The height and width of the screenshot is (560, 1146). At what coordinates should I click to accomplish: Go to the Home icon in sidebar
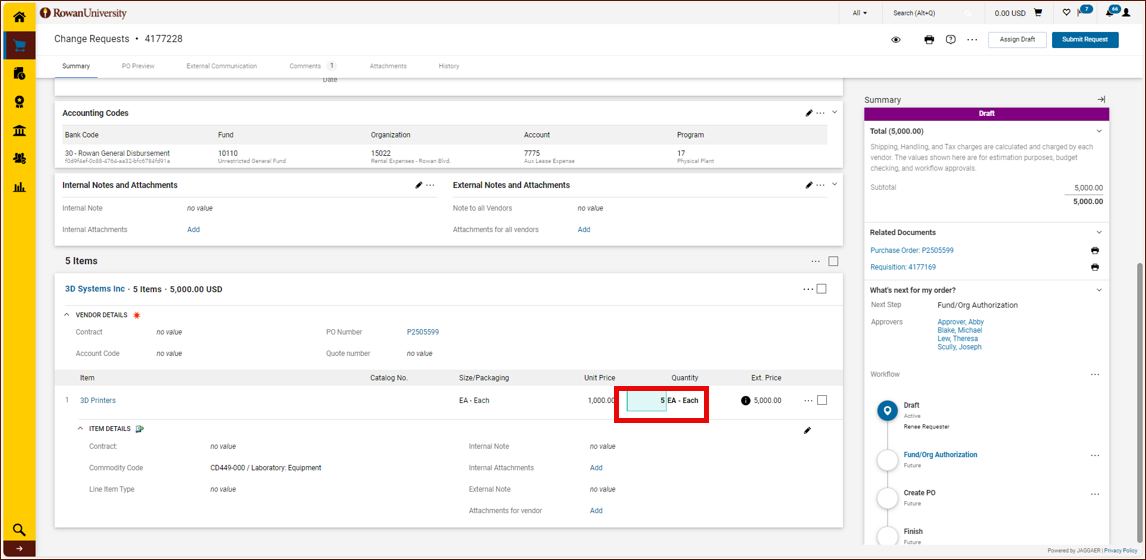19,16
